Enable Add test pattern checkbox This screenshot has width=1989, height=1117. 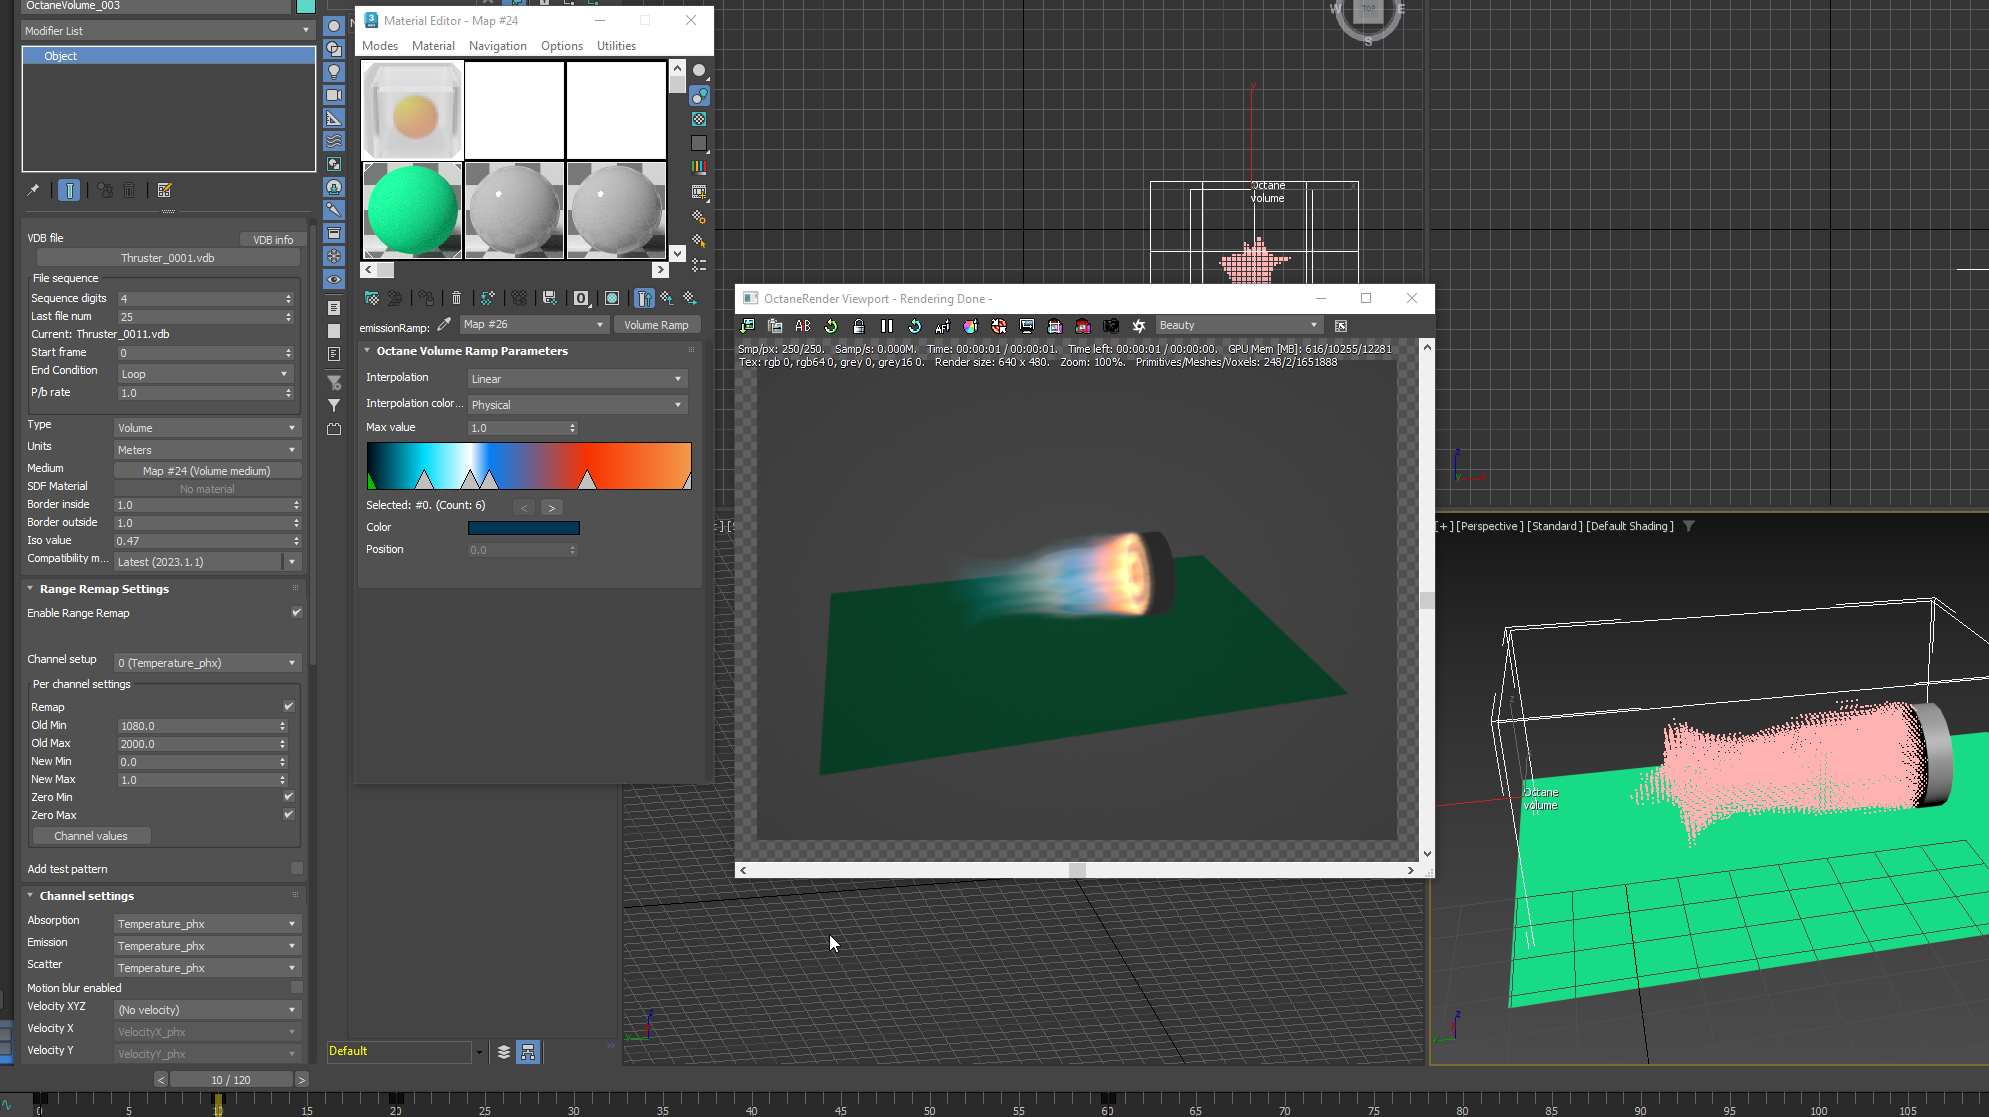click(296, 869)
